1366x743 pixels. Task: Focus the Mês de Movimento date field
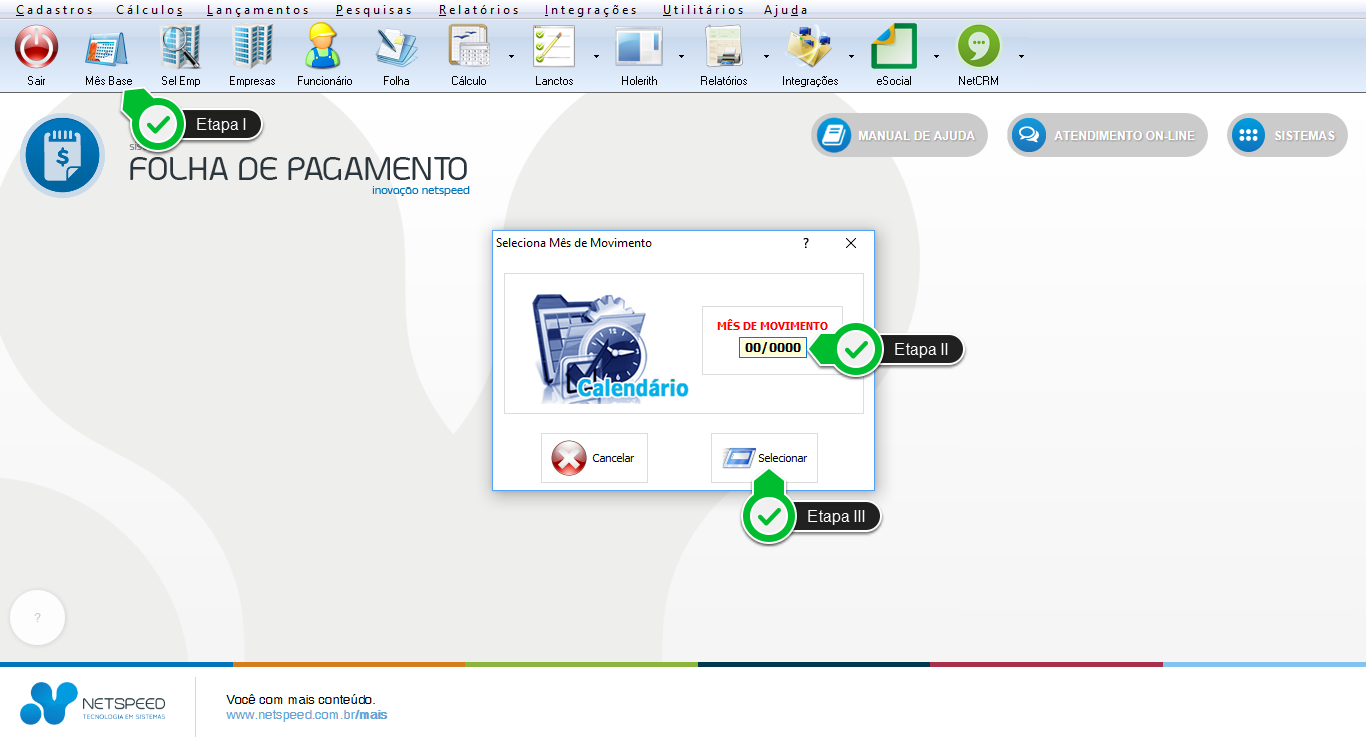(x=773, y=348)
